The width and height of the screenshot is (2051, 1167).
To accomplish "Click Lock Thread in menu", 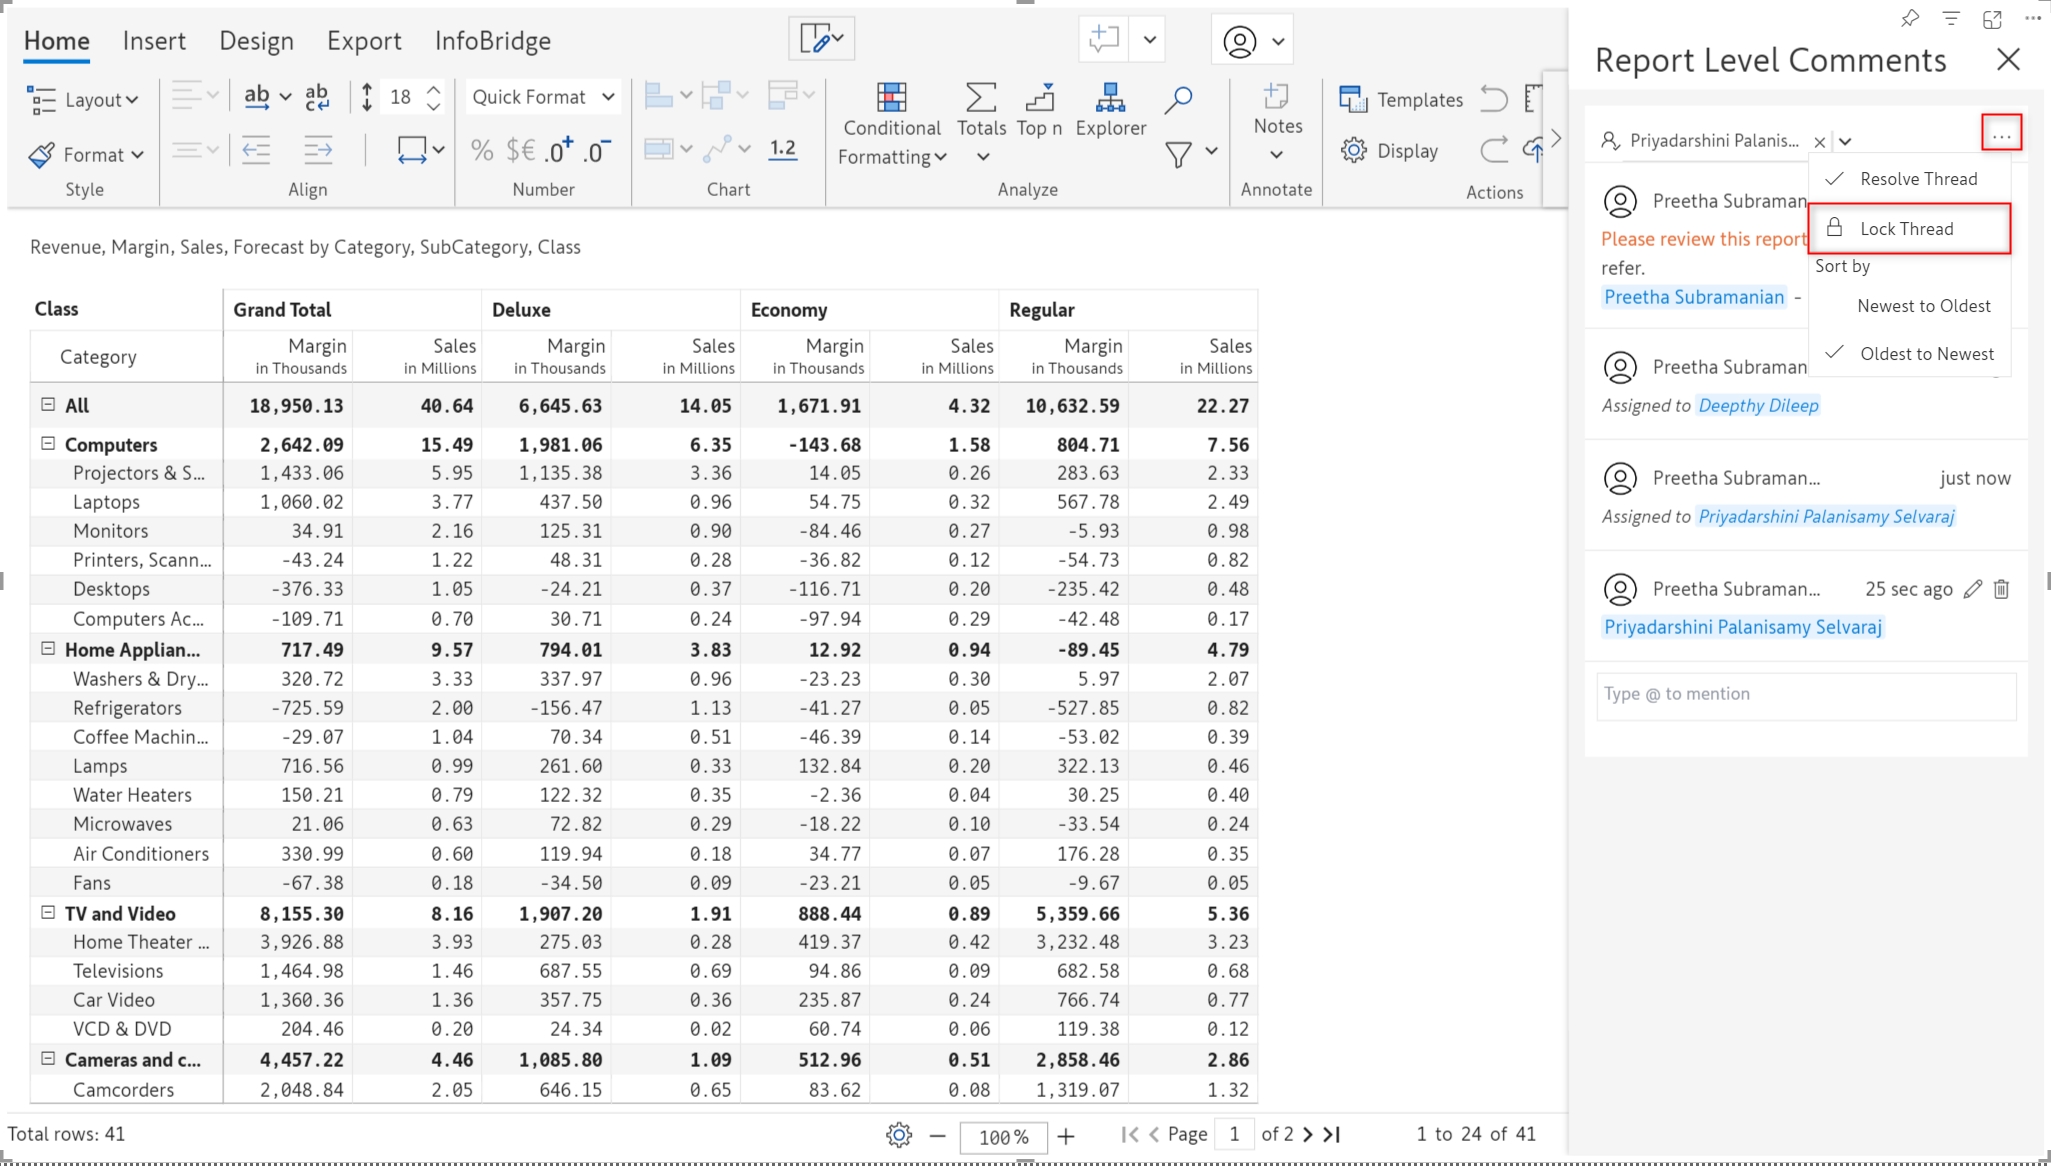I will [x=1906, y=229].
